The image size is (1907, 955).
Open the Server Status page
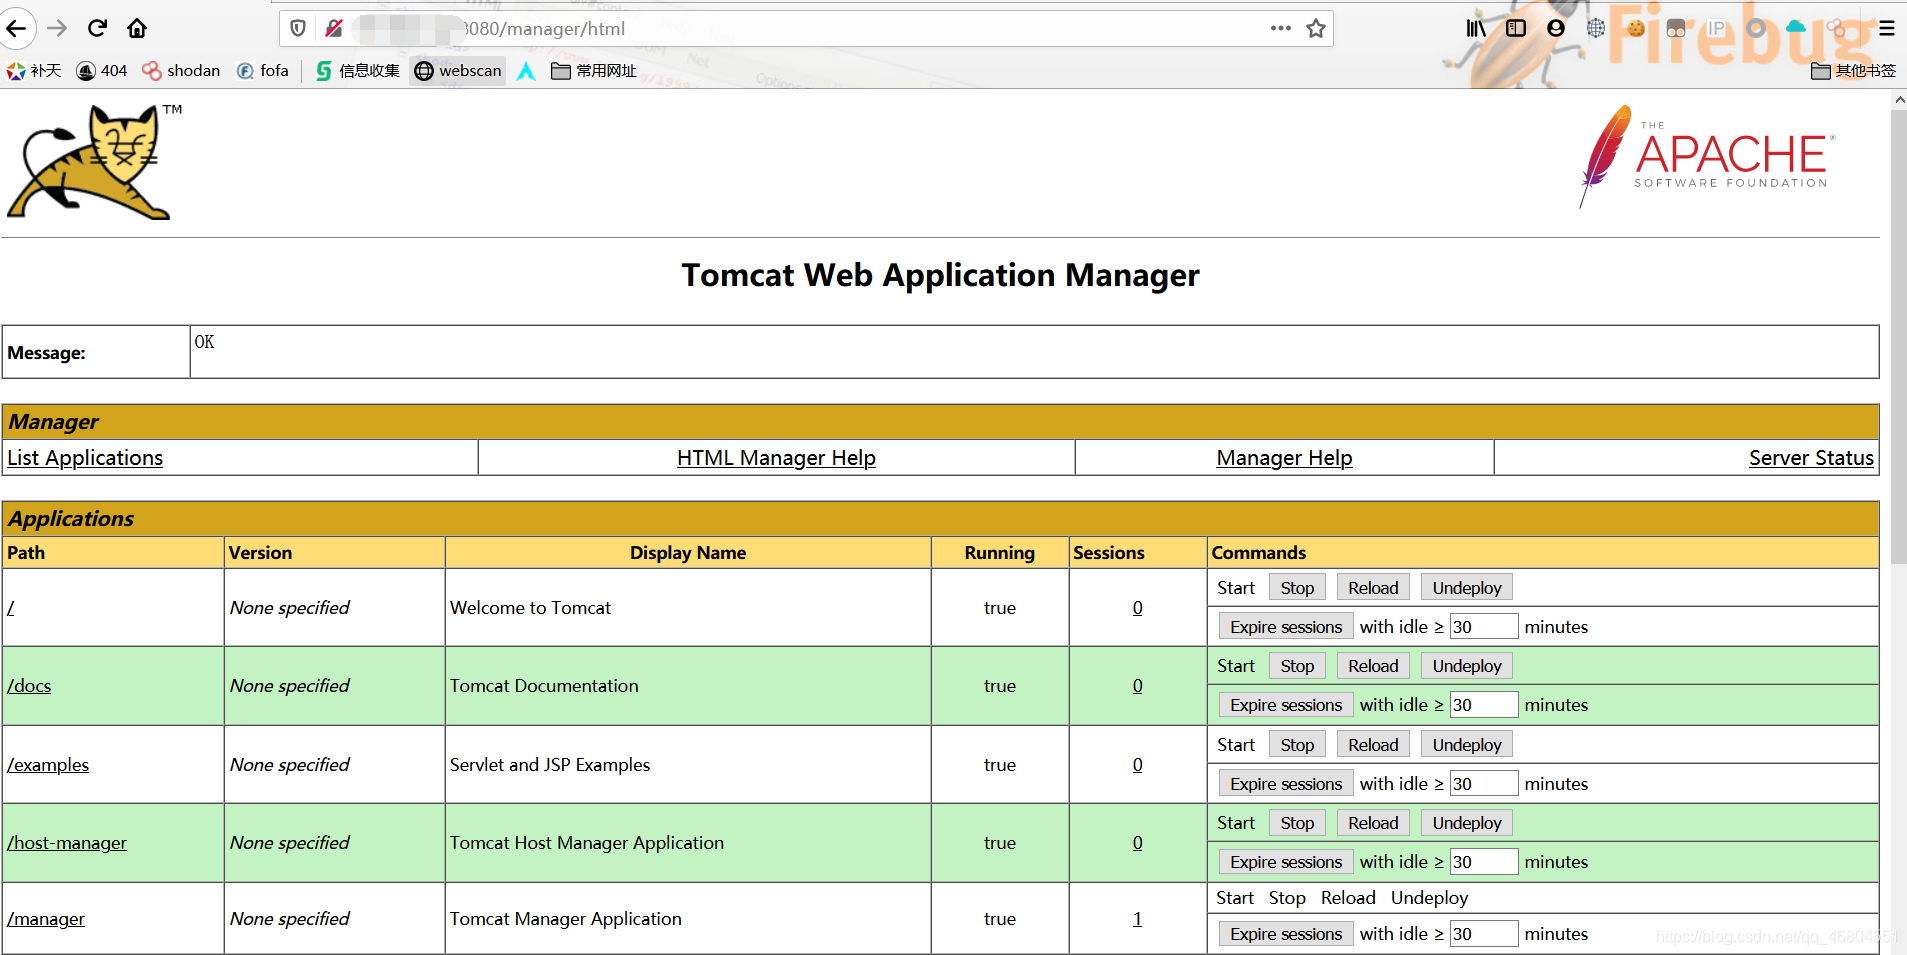pos(1811,458)
